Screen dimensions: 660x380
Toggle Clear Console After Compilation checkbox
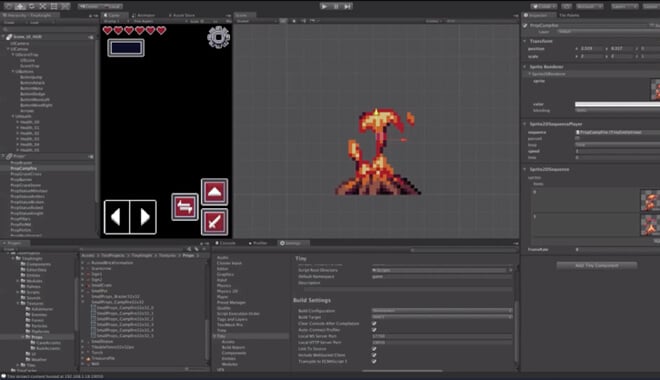374,324
